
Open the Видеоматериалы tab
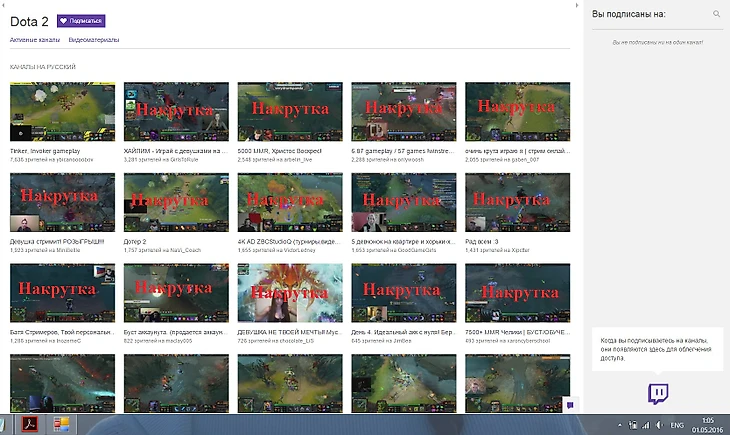(94, 40)
